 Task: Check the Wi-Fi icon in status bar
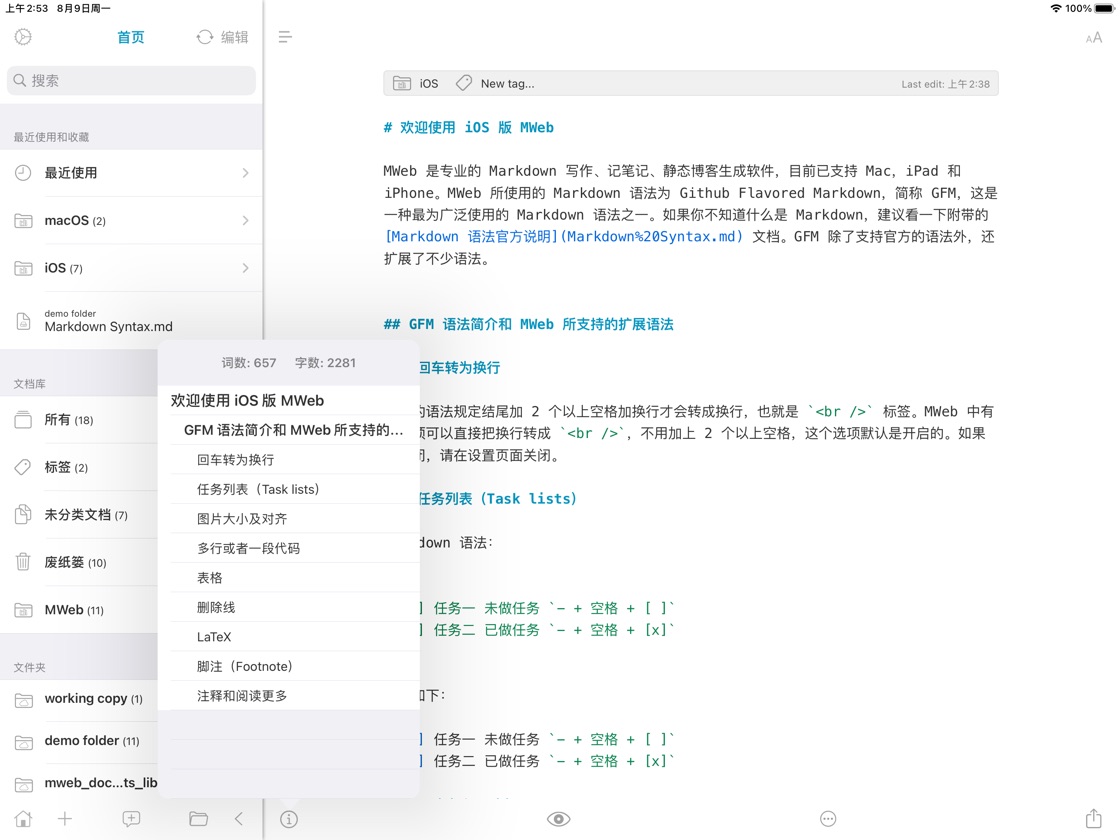(x=1056, y=9)
